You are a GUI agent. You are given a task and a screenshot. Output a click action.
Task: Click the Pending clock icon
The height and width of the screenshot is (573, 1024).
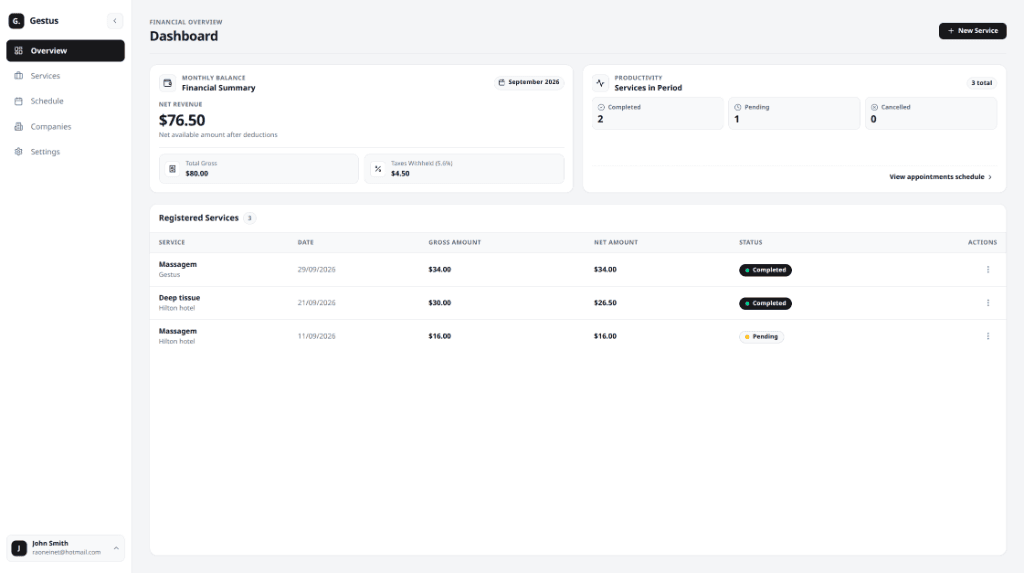point(738,107)
